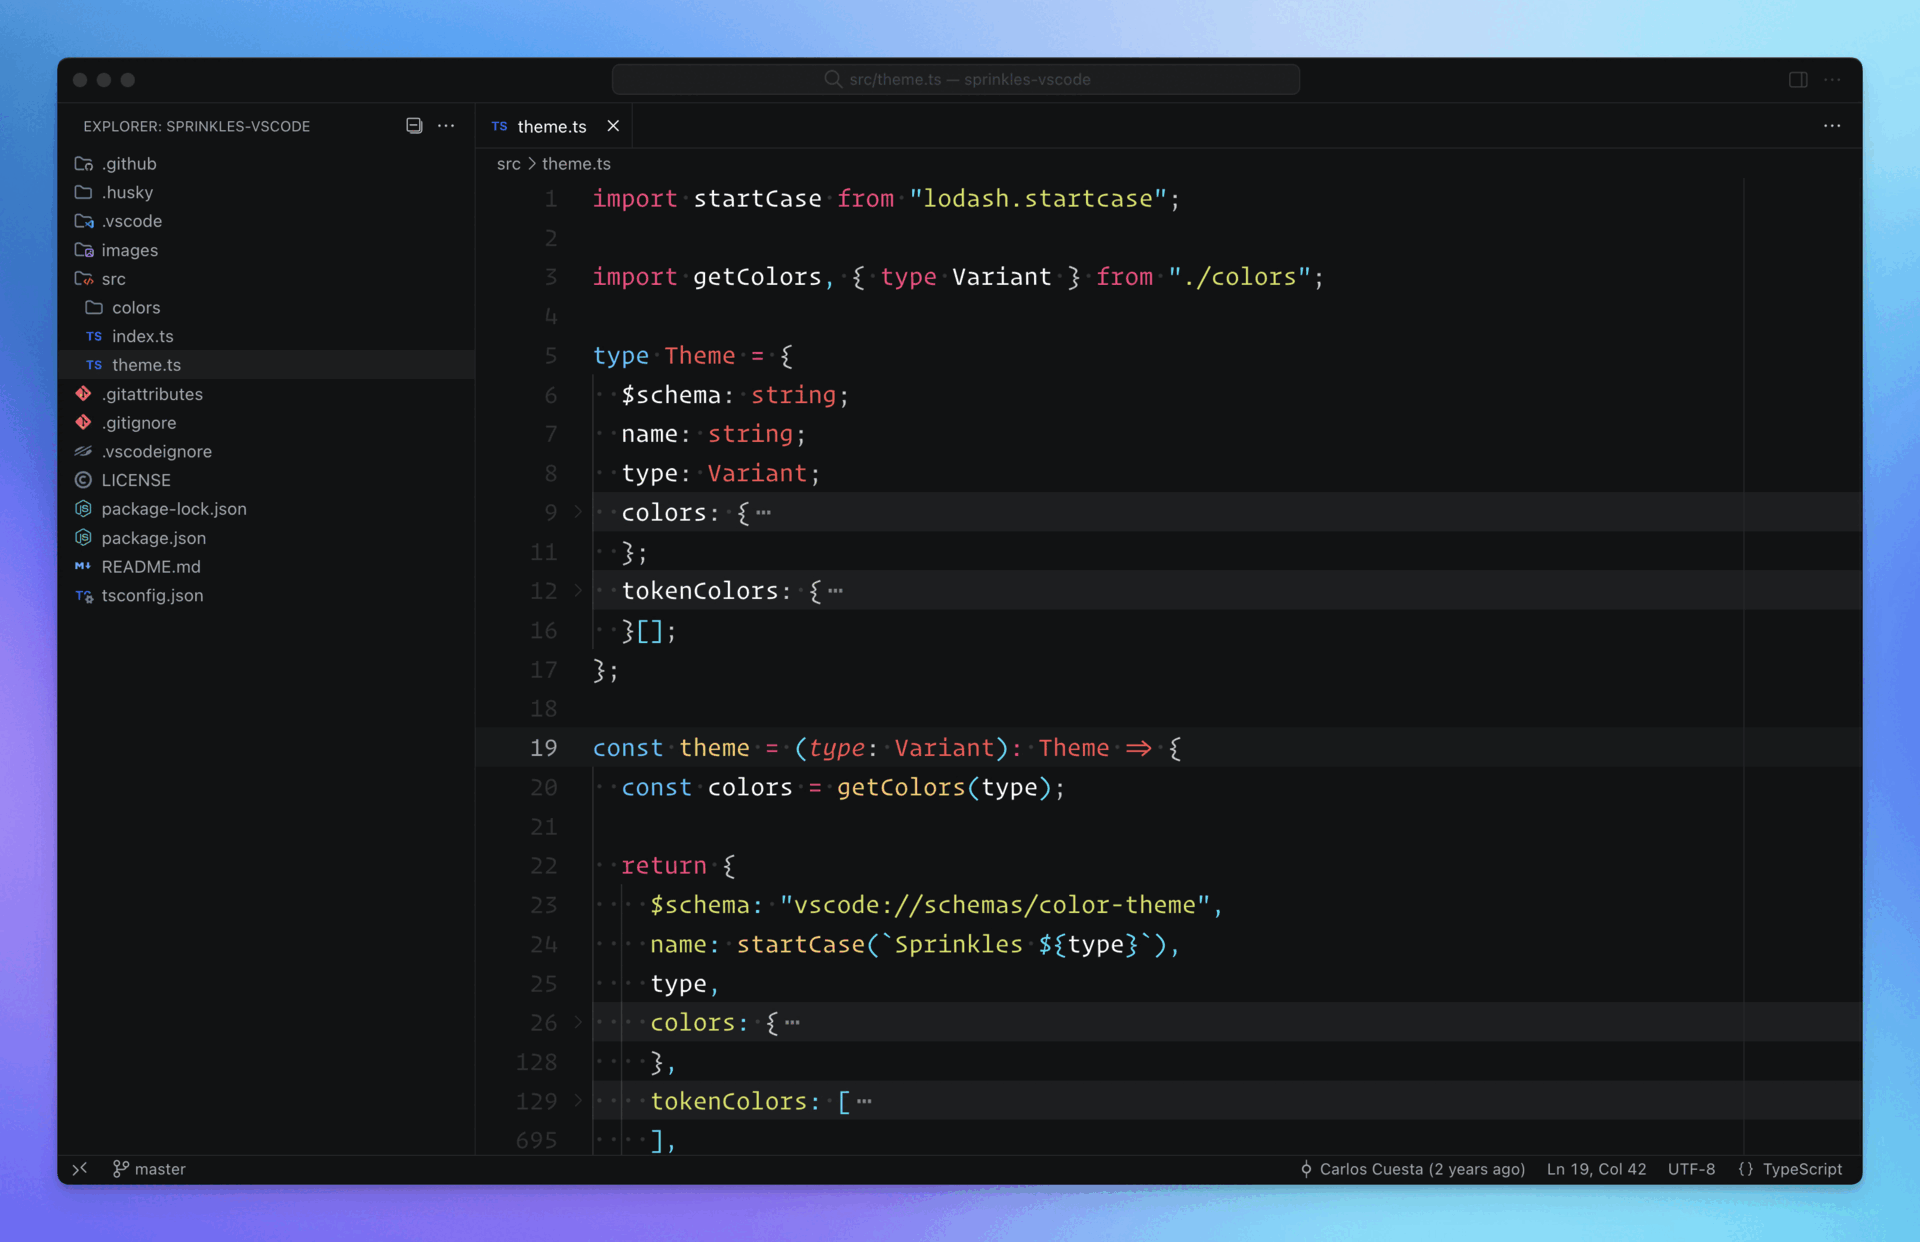Viewport: 1920px width, 1242px height.
Task: Click folded ellipsis after colors: { line 26
Action: coord(793,1023)
